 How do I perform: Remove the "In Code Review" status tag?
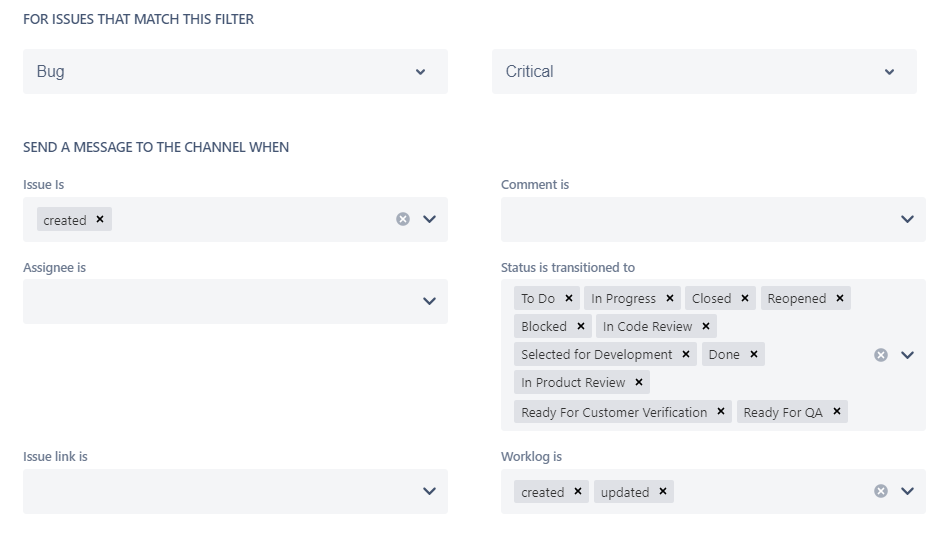point(706,326)
